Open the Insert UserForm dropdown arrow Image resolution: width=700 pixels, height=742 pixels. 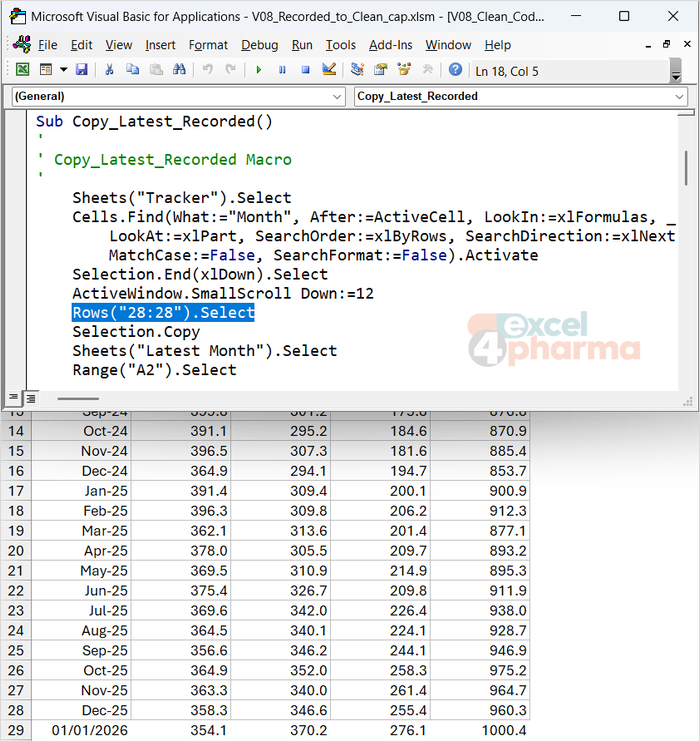click(x=63, y=70)
